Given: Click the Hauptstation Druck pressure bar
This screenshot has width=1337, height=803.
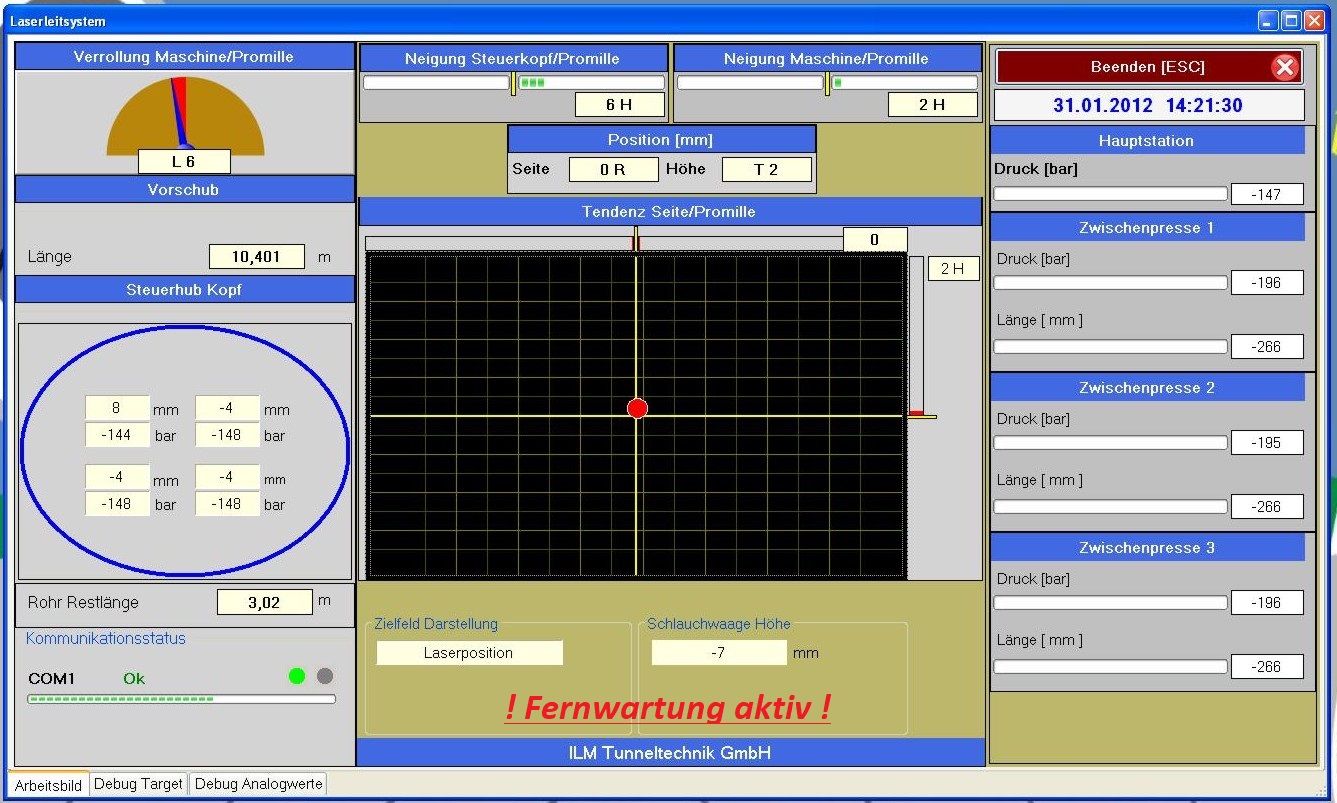Looking at the screenshot, I should [1109, 194].
